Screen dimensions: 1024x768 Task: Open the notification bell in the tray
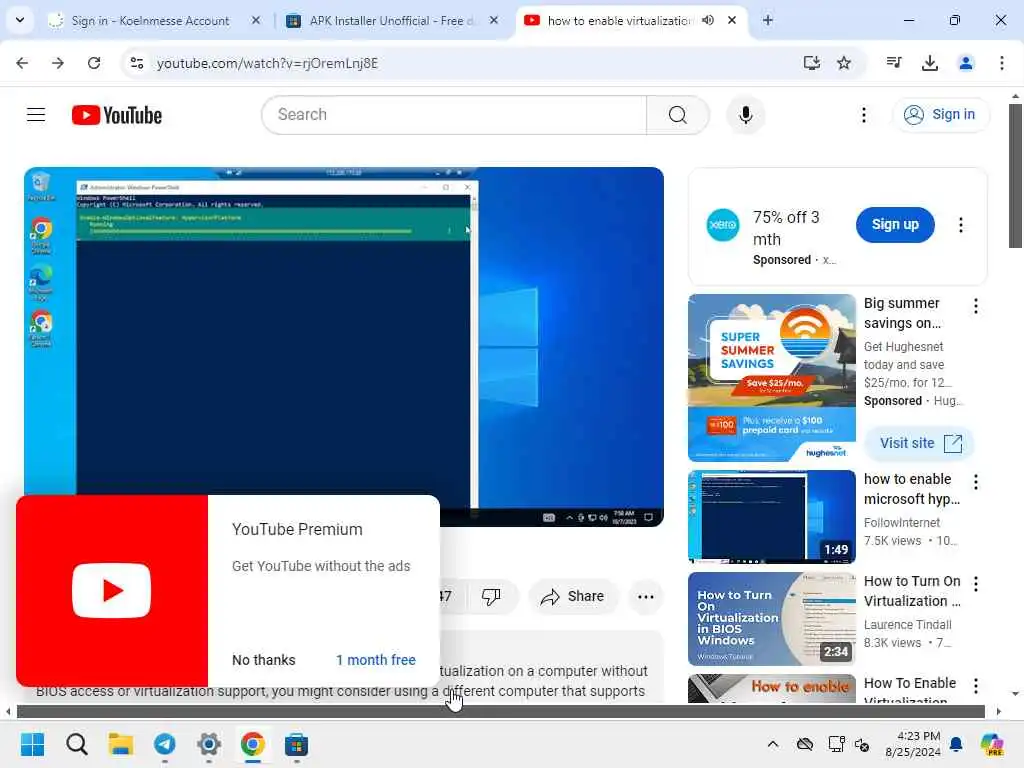[956, 744]
